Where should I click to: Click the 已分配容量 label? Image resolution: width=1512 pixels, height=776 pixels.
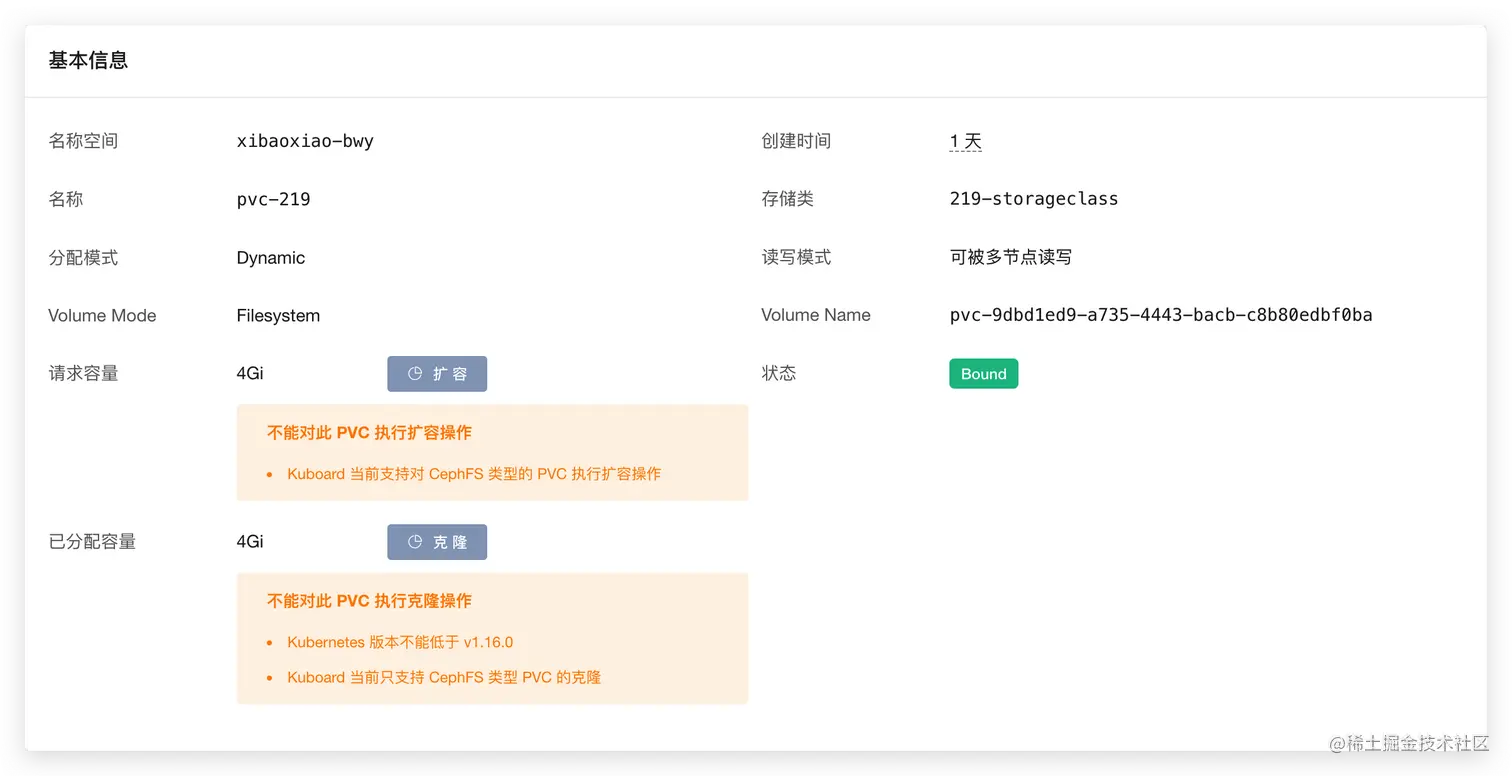click(x=92, y=541)
